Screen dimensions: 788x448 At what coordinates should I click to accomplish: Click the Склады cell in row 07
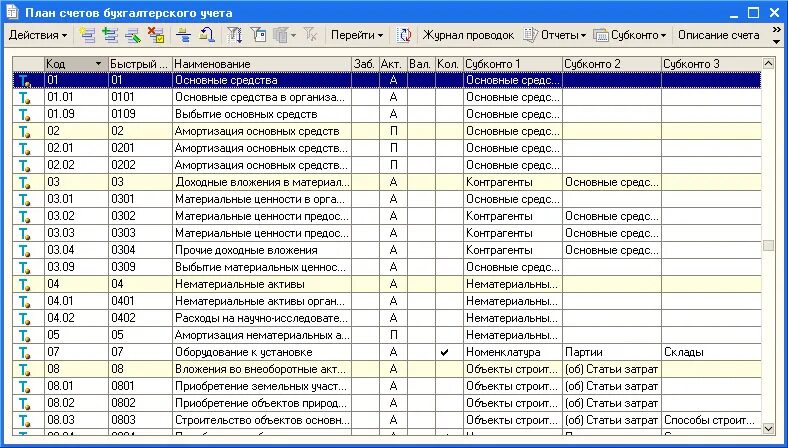711,352
